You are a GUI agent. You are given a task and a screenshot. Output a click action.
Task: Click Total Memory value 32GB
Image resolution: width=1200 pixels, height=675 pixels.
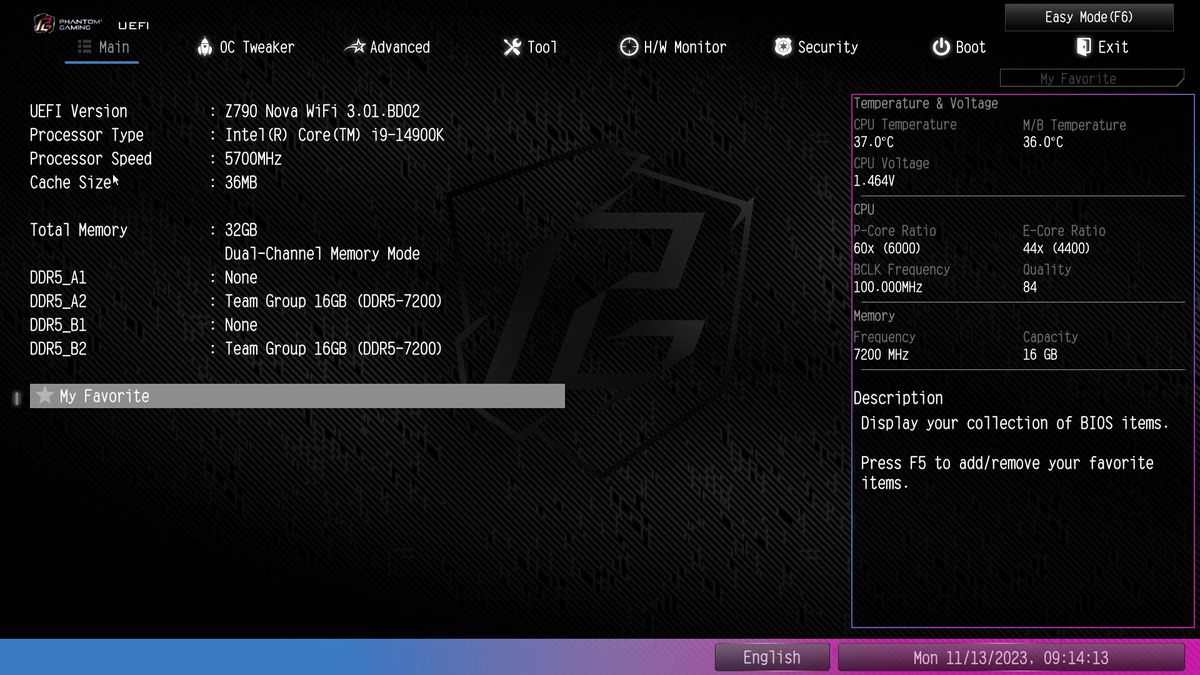(241, 230)
